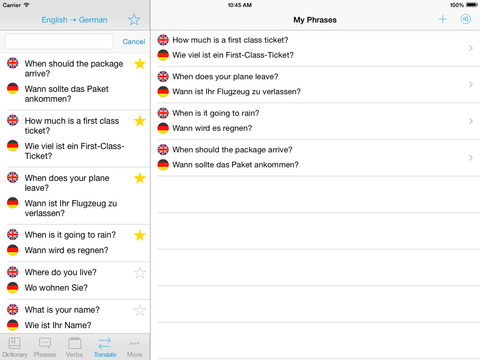480x360 pixels.
Task: Tap German flag in My Phrases First-Class-Ticket row
Action: click(163, 55)
